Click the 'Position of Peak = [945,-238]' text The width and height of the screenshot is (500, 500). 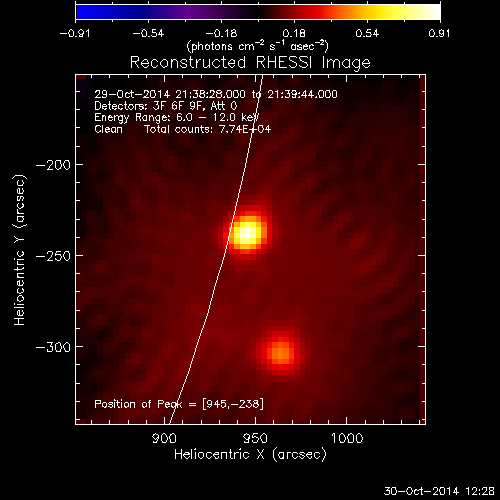[179, 404]
